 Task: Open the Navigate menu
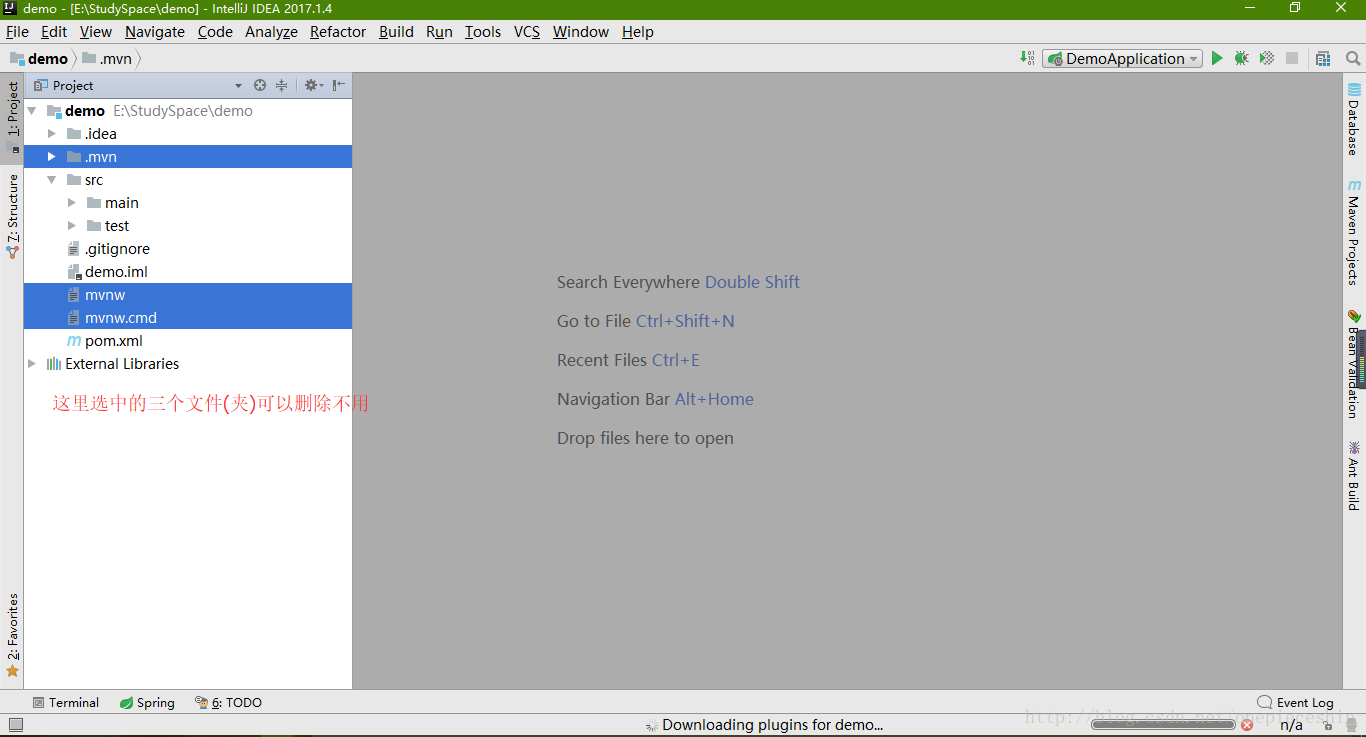coord(155,32)
